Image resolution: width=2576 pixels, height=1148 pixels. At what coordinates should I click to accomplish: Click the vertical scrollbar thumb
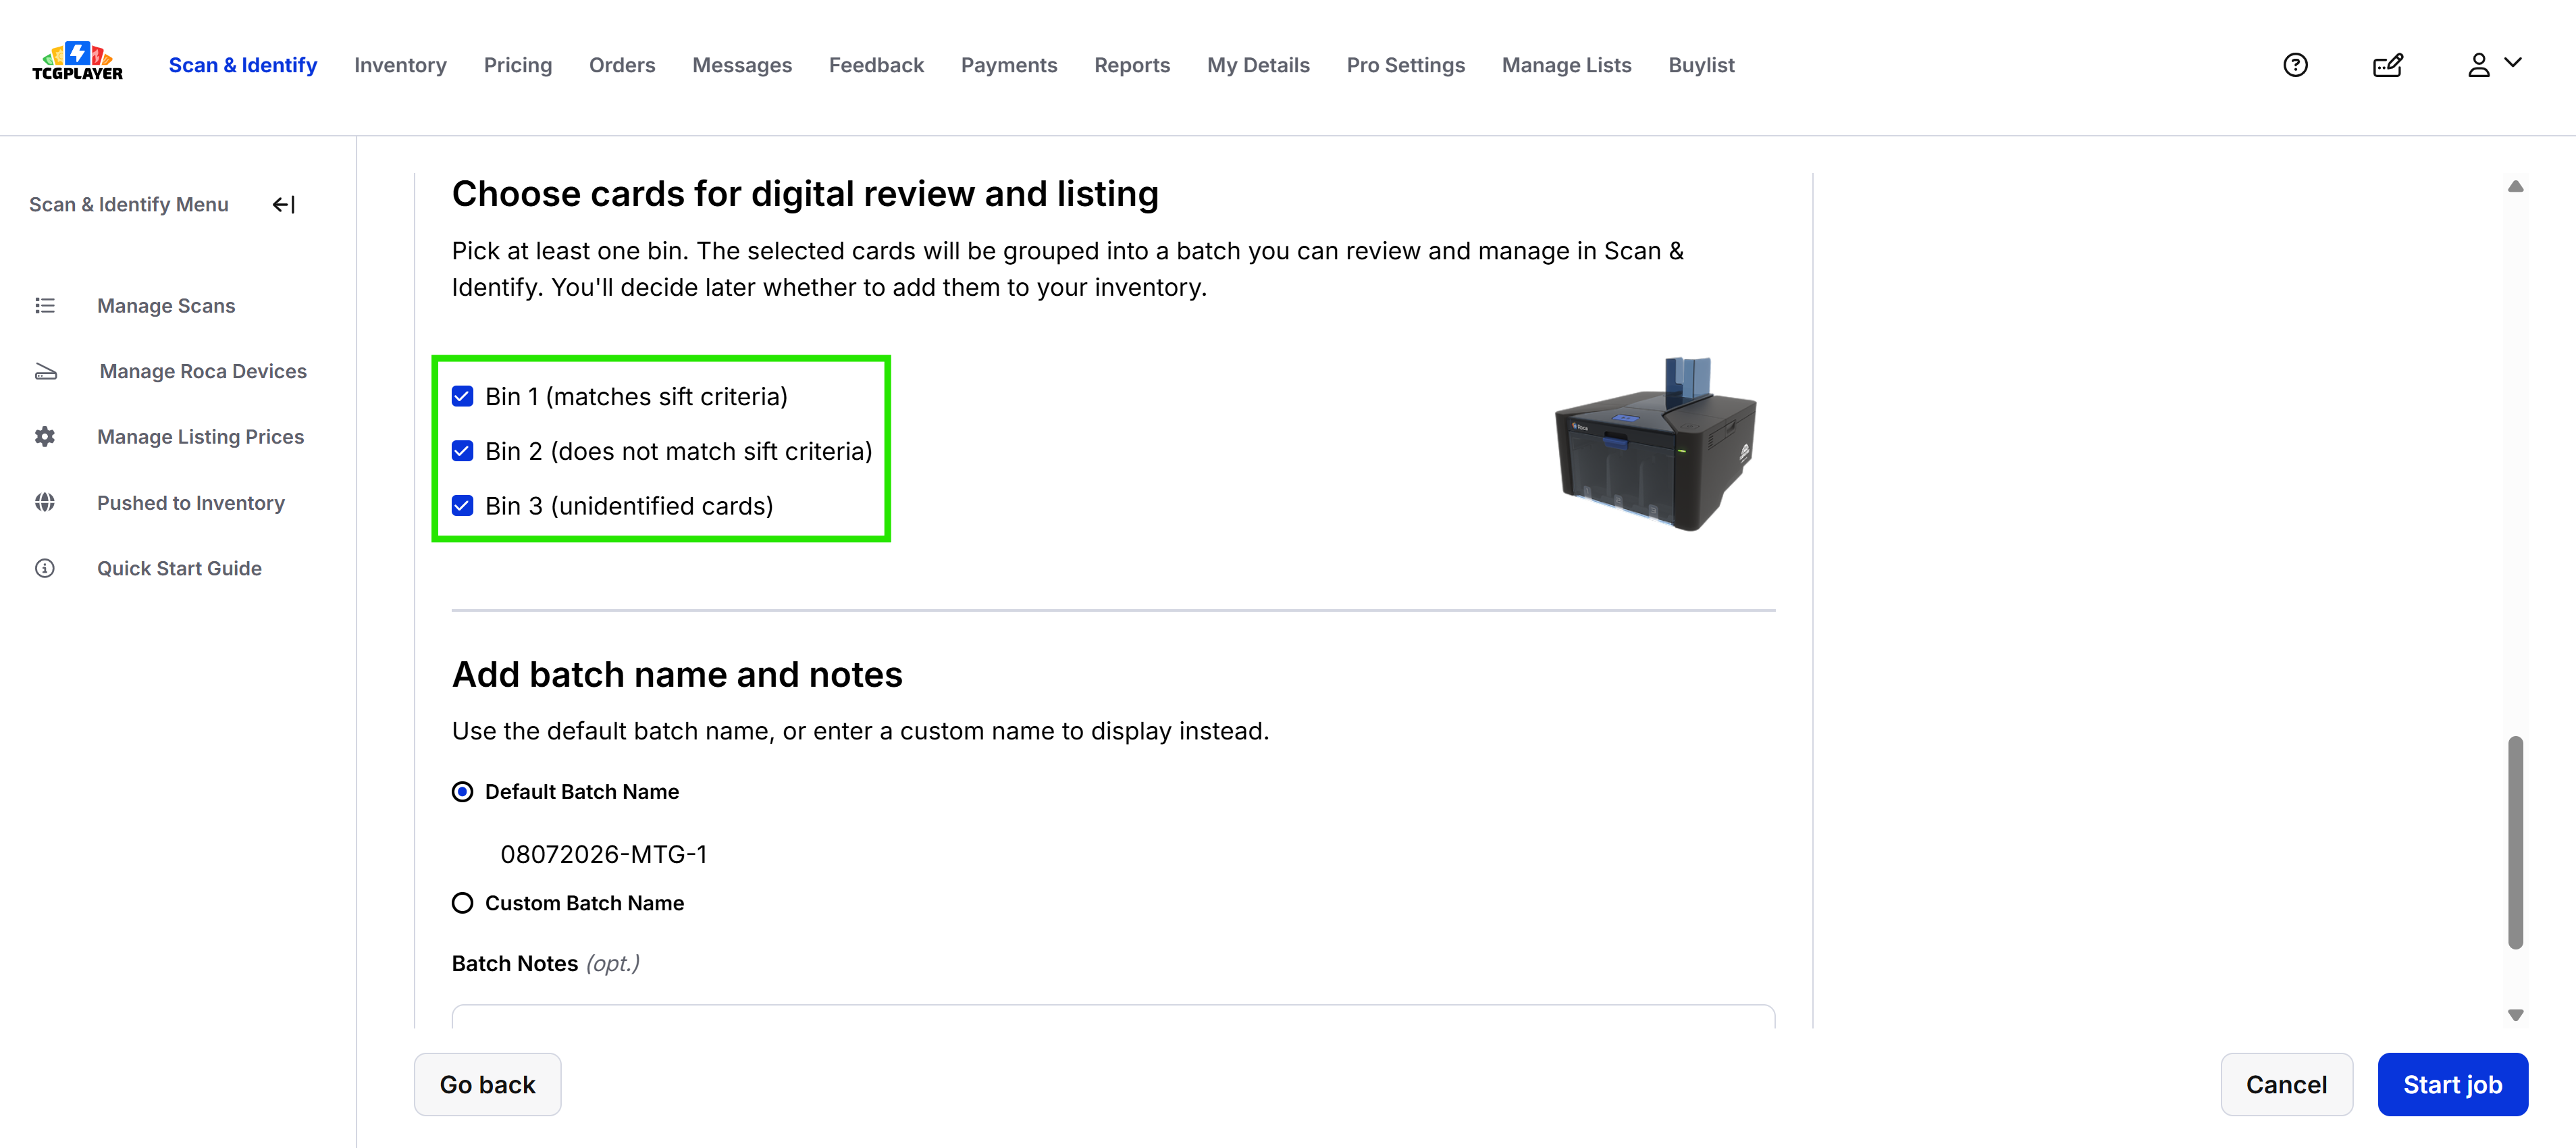click(2515, 842)
